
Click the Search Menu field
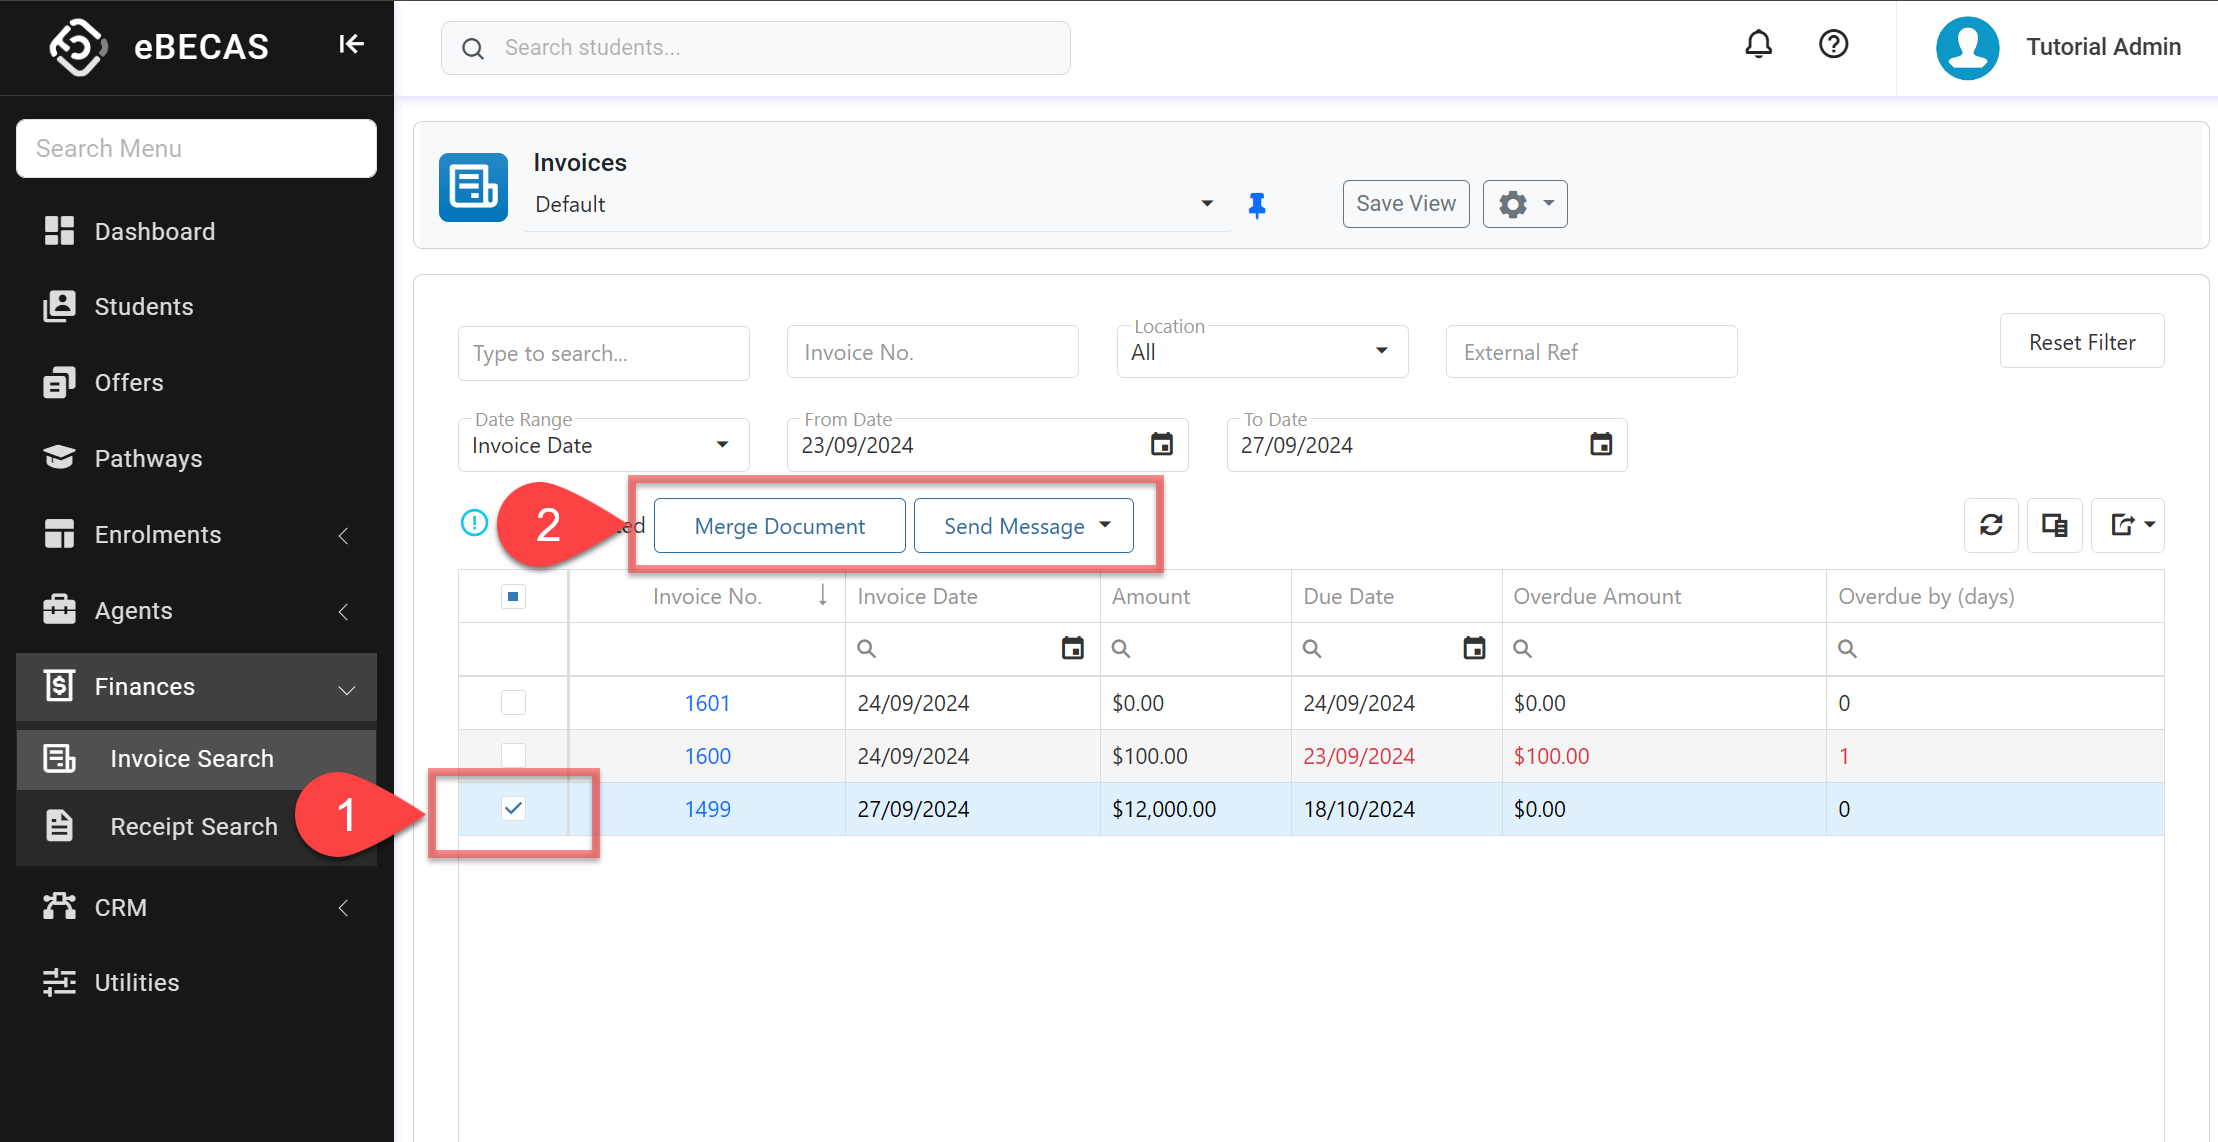point(196,149)
